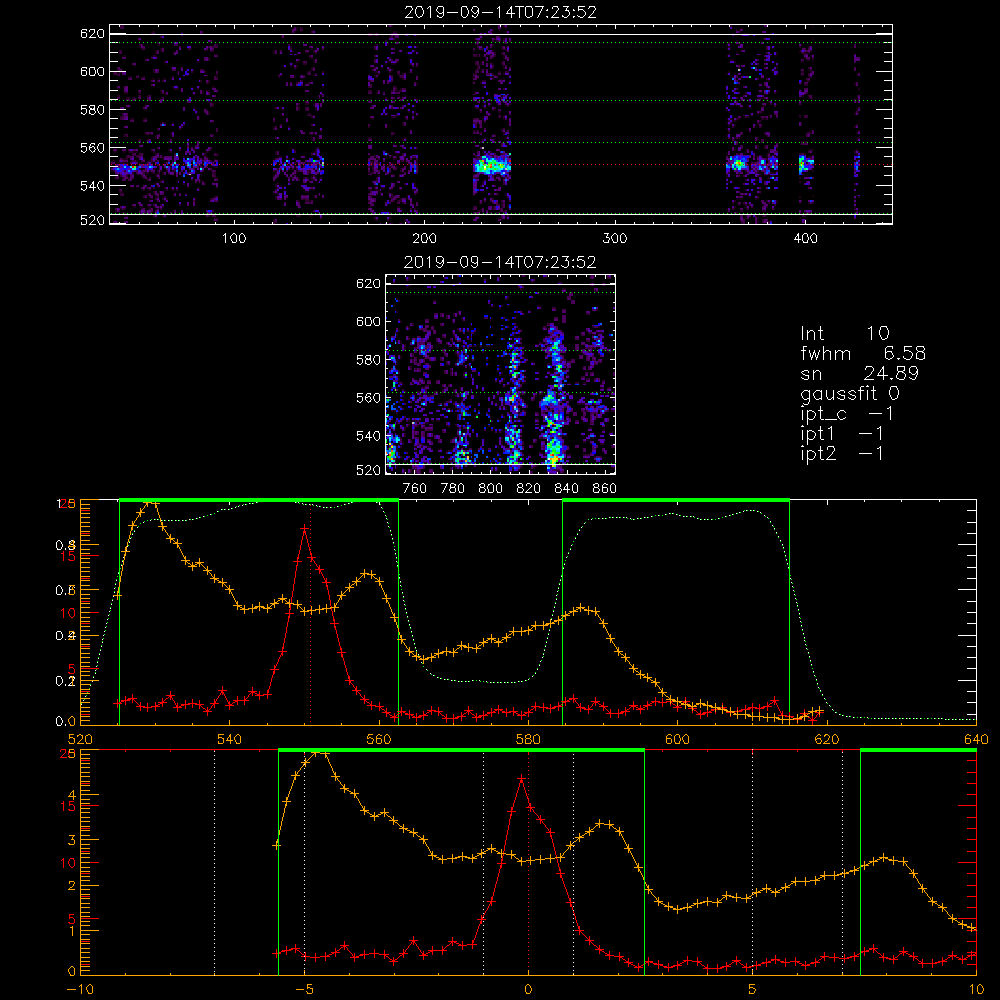Click the brightest blob in the top spectrogram
Image resolution: width=1000 pixels, height=1000 pixels.
(492, 165)
